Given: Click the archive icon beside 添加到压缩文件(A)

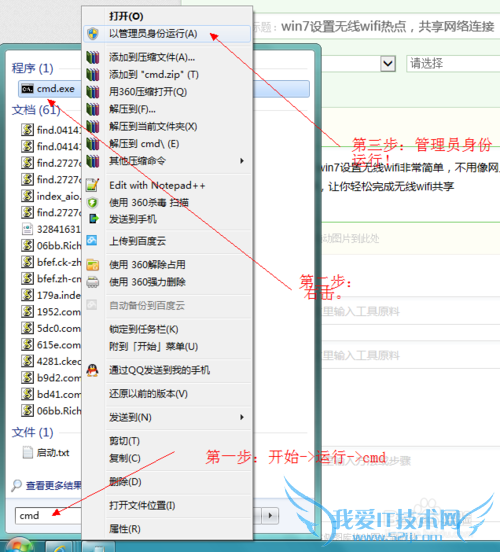Looking at the screenshot, I should (93, 57).
